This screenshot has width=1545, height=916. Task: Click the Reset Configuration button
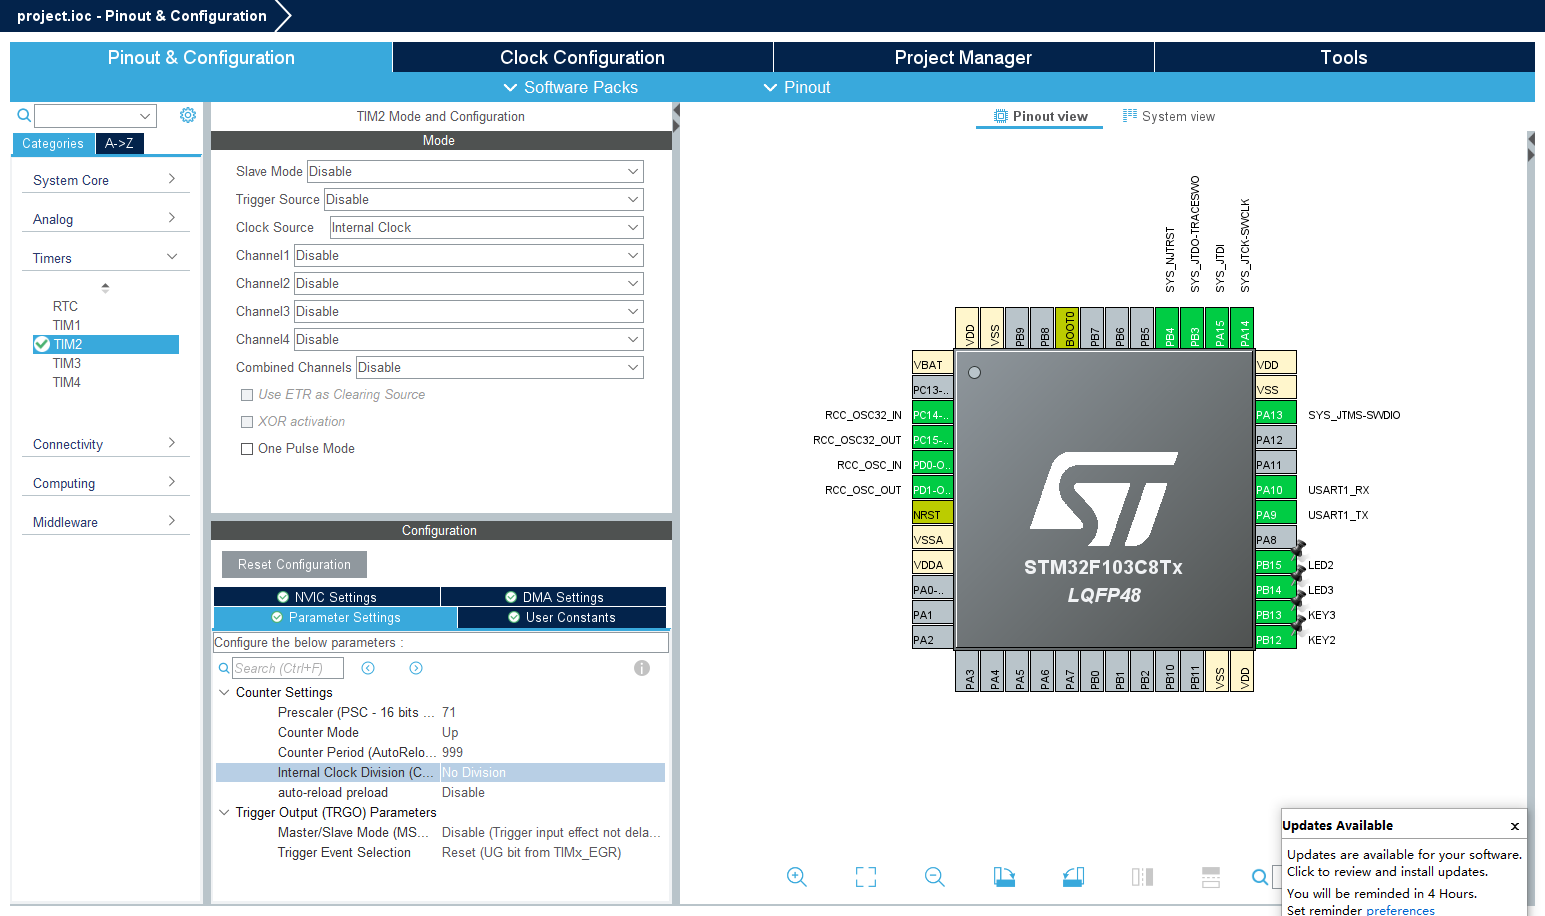[294, 564]
